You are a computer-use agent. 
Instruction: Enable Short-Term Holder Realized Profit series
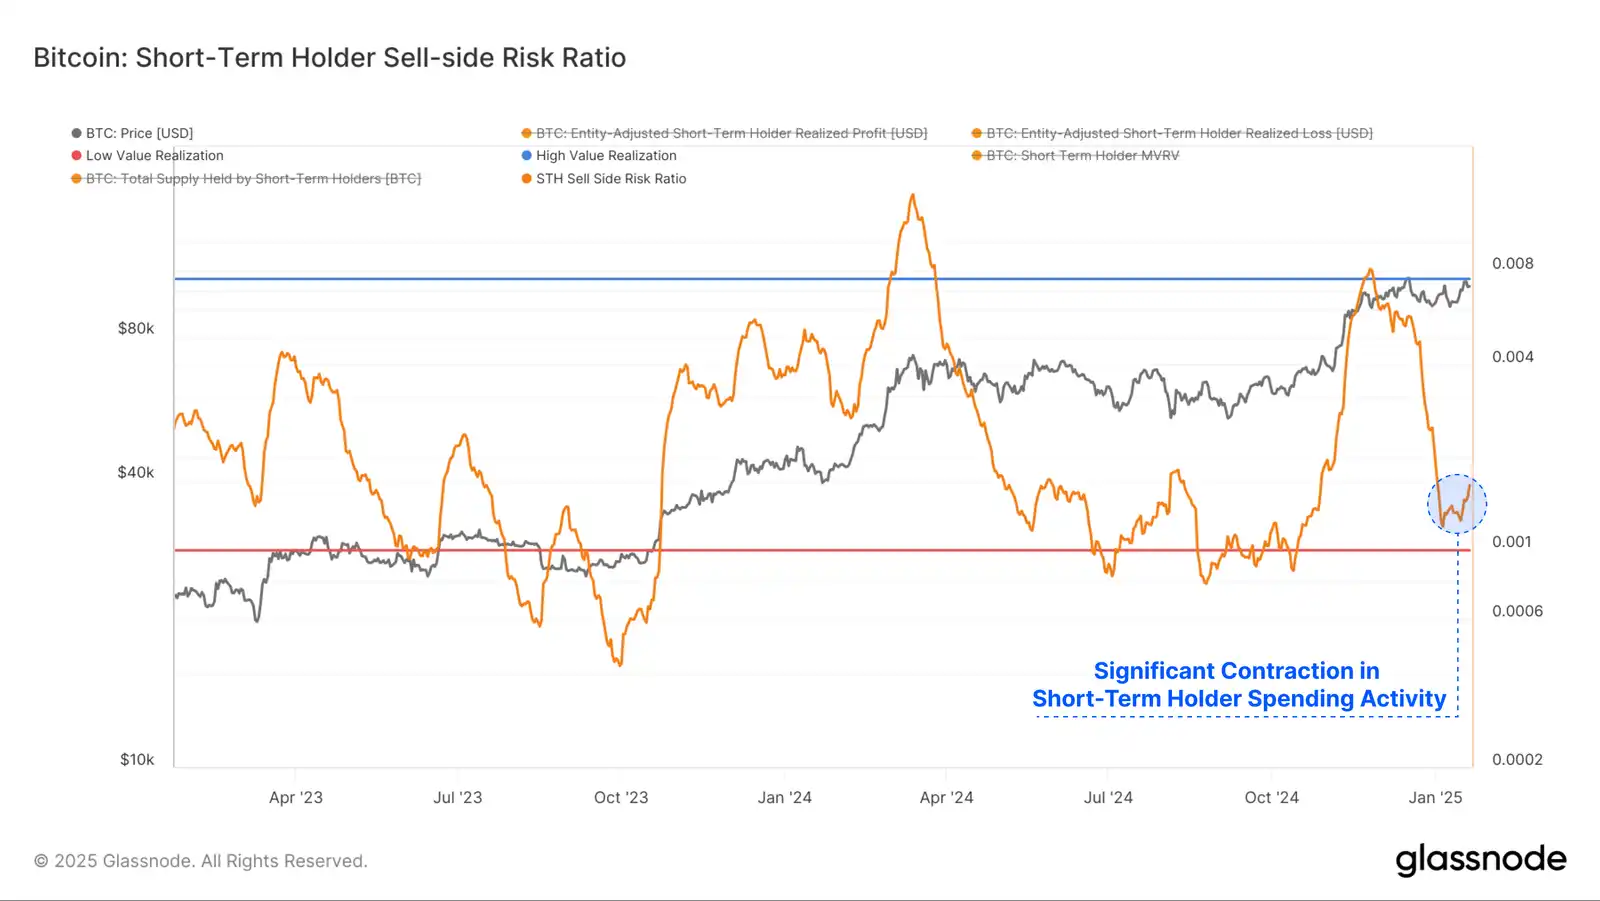(x=724, y=133)
